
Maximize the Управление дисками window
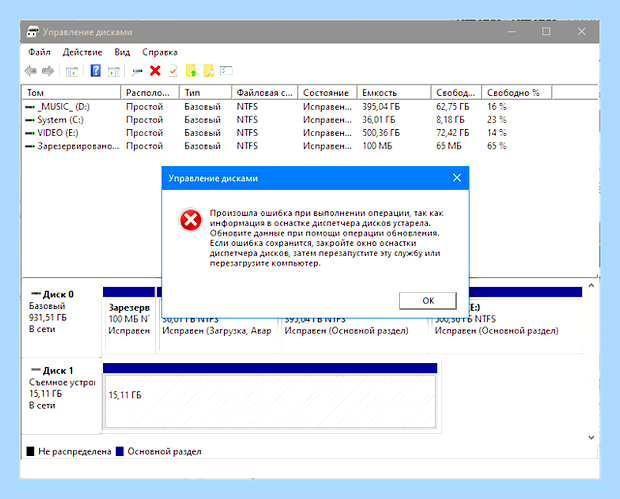tap(546, 32)
